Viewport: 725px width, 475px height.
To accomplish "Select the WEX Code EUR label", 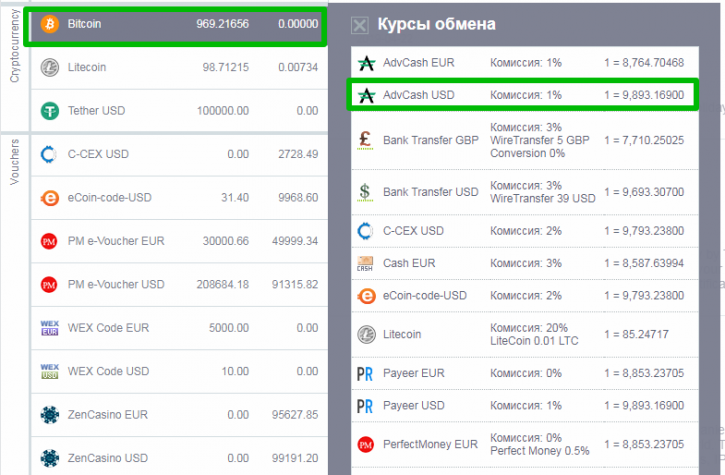I will coord(108,328).
